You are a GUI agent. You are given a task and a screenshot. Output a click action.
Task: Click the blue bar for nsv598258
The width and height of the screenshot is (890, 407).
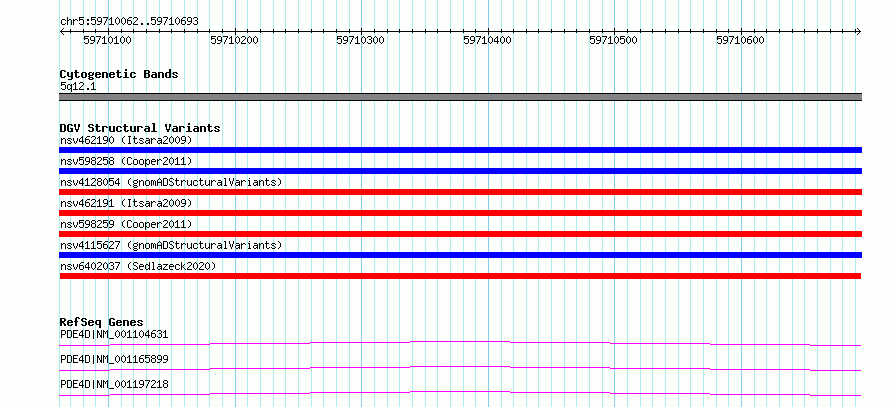pos(460,171)
